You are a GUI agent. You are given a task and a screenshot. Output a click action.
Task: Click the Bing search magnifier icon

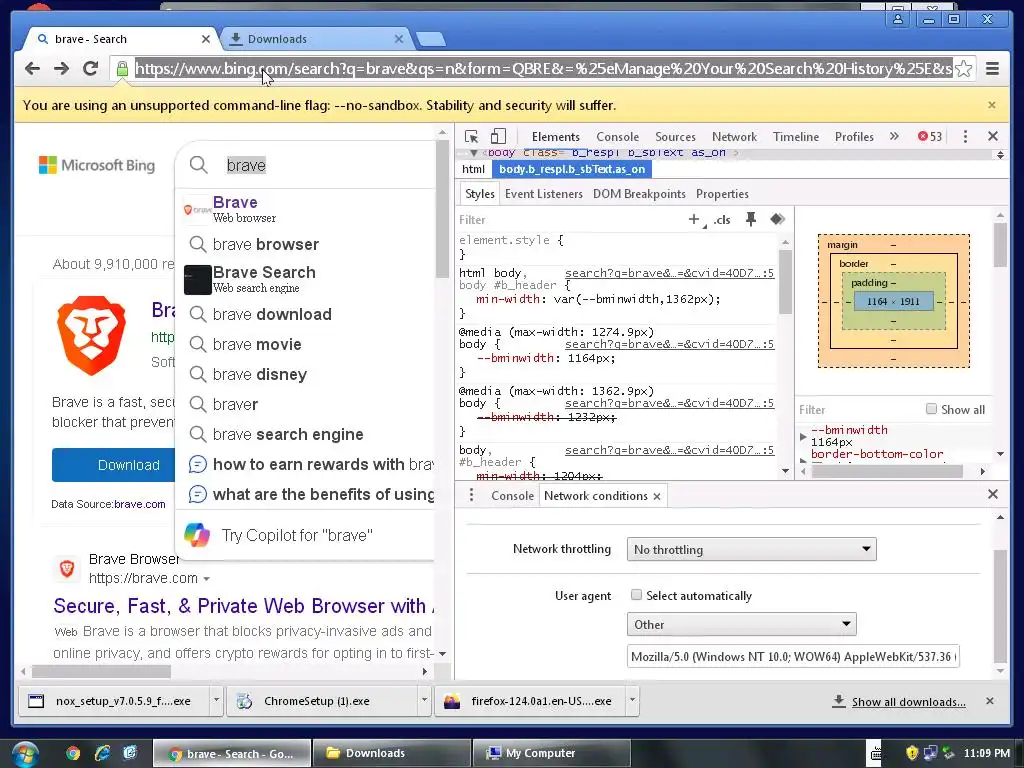pyautogui.click(x=199, y=165)
